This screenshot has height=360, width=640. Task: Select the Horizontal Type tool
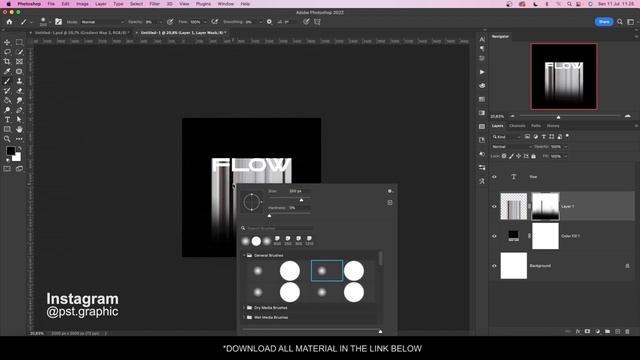click(7, 120)
